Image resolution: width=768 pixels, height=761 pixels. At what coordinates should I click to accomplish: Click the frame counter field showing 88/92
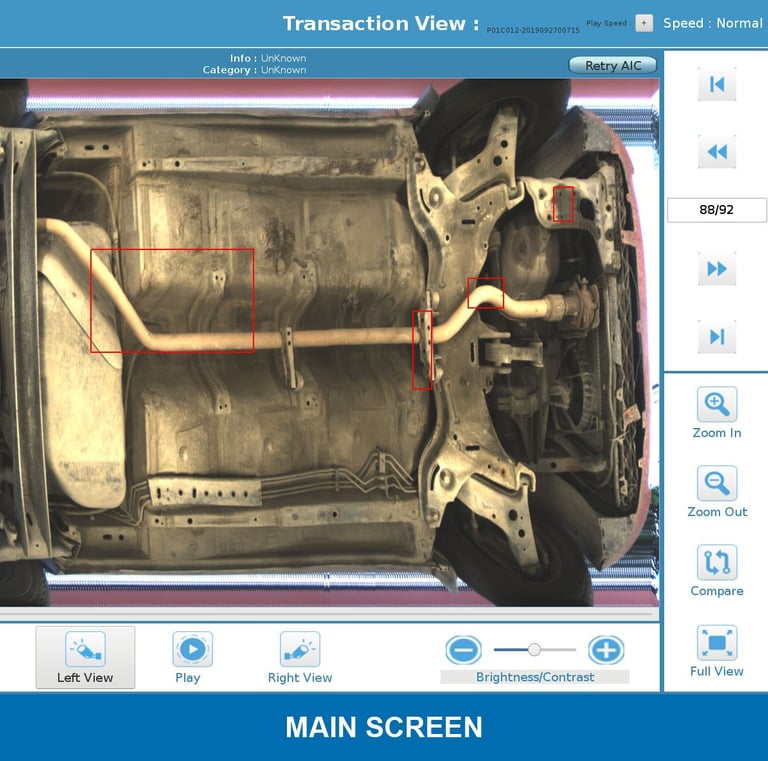[717, 210]
